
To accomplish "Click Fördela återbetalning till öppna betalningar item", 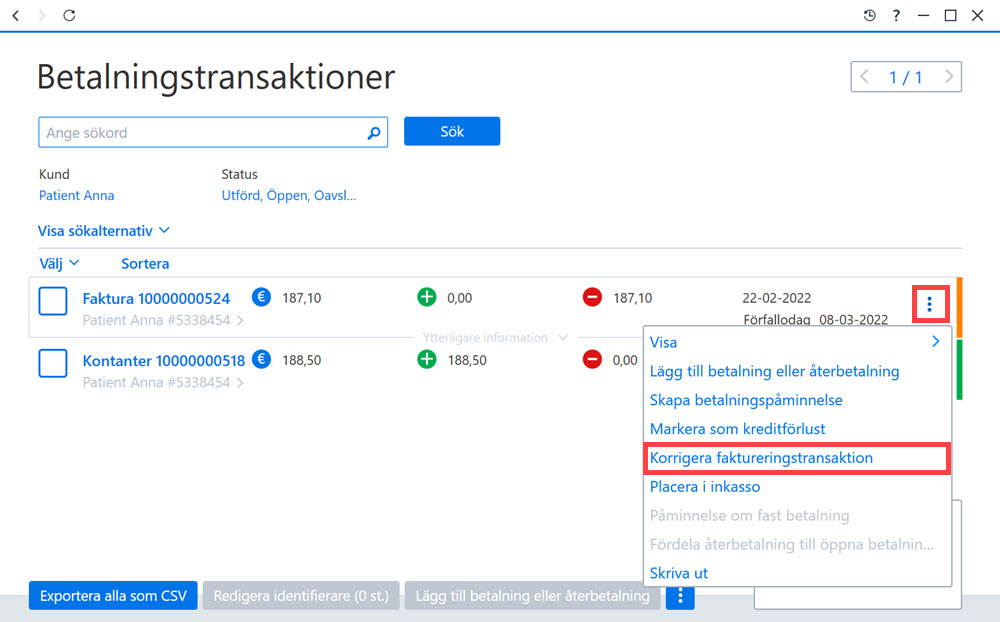I will [797, 544].
